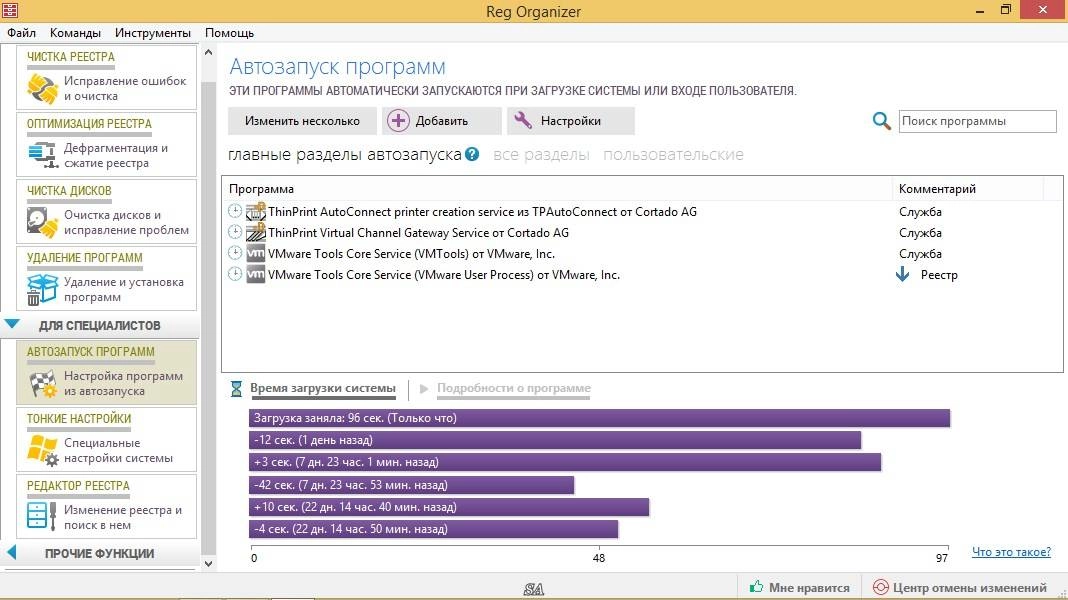Open the Файл menu
Viewport: 1068px width, 600px height.
(x=21, y=33)
